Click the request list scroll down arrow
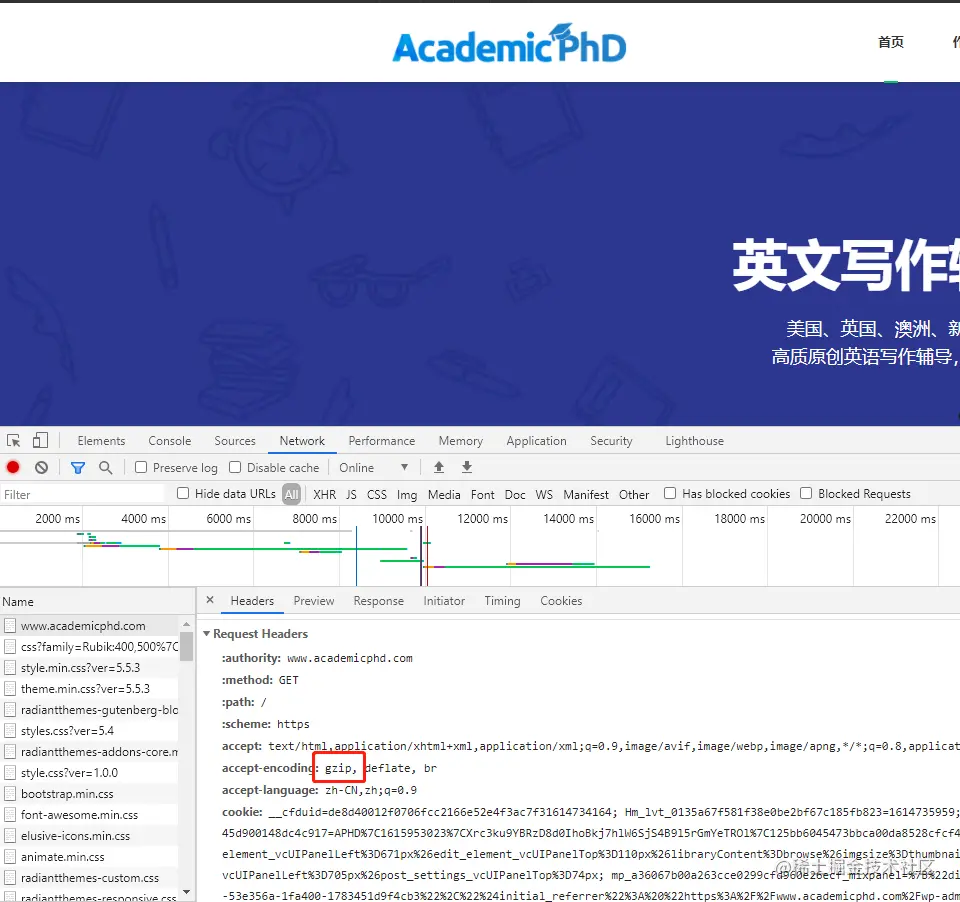This screenshot has height=902, width=960. [187, 892]
